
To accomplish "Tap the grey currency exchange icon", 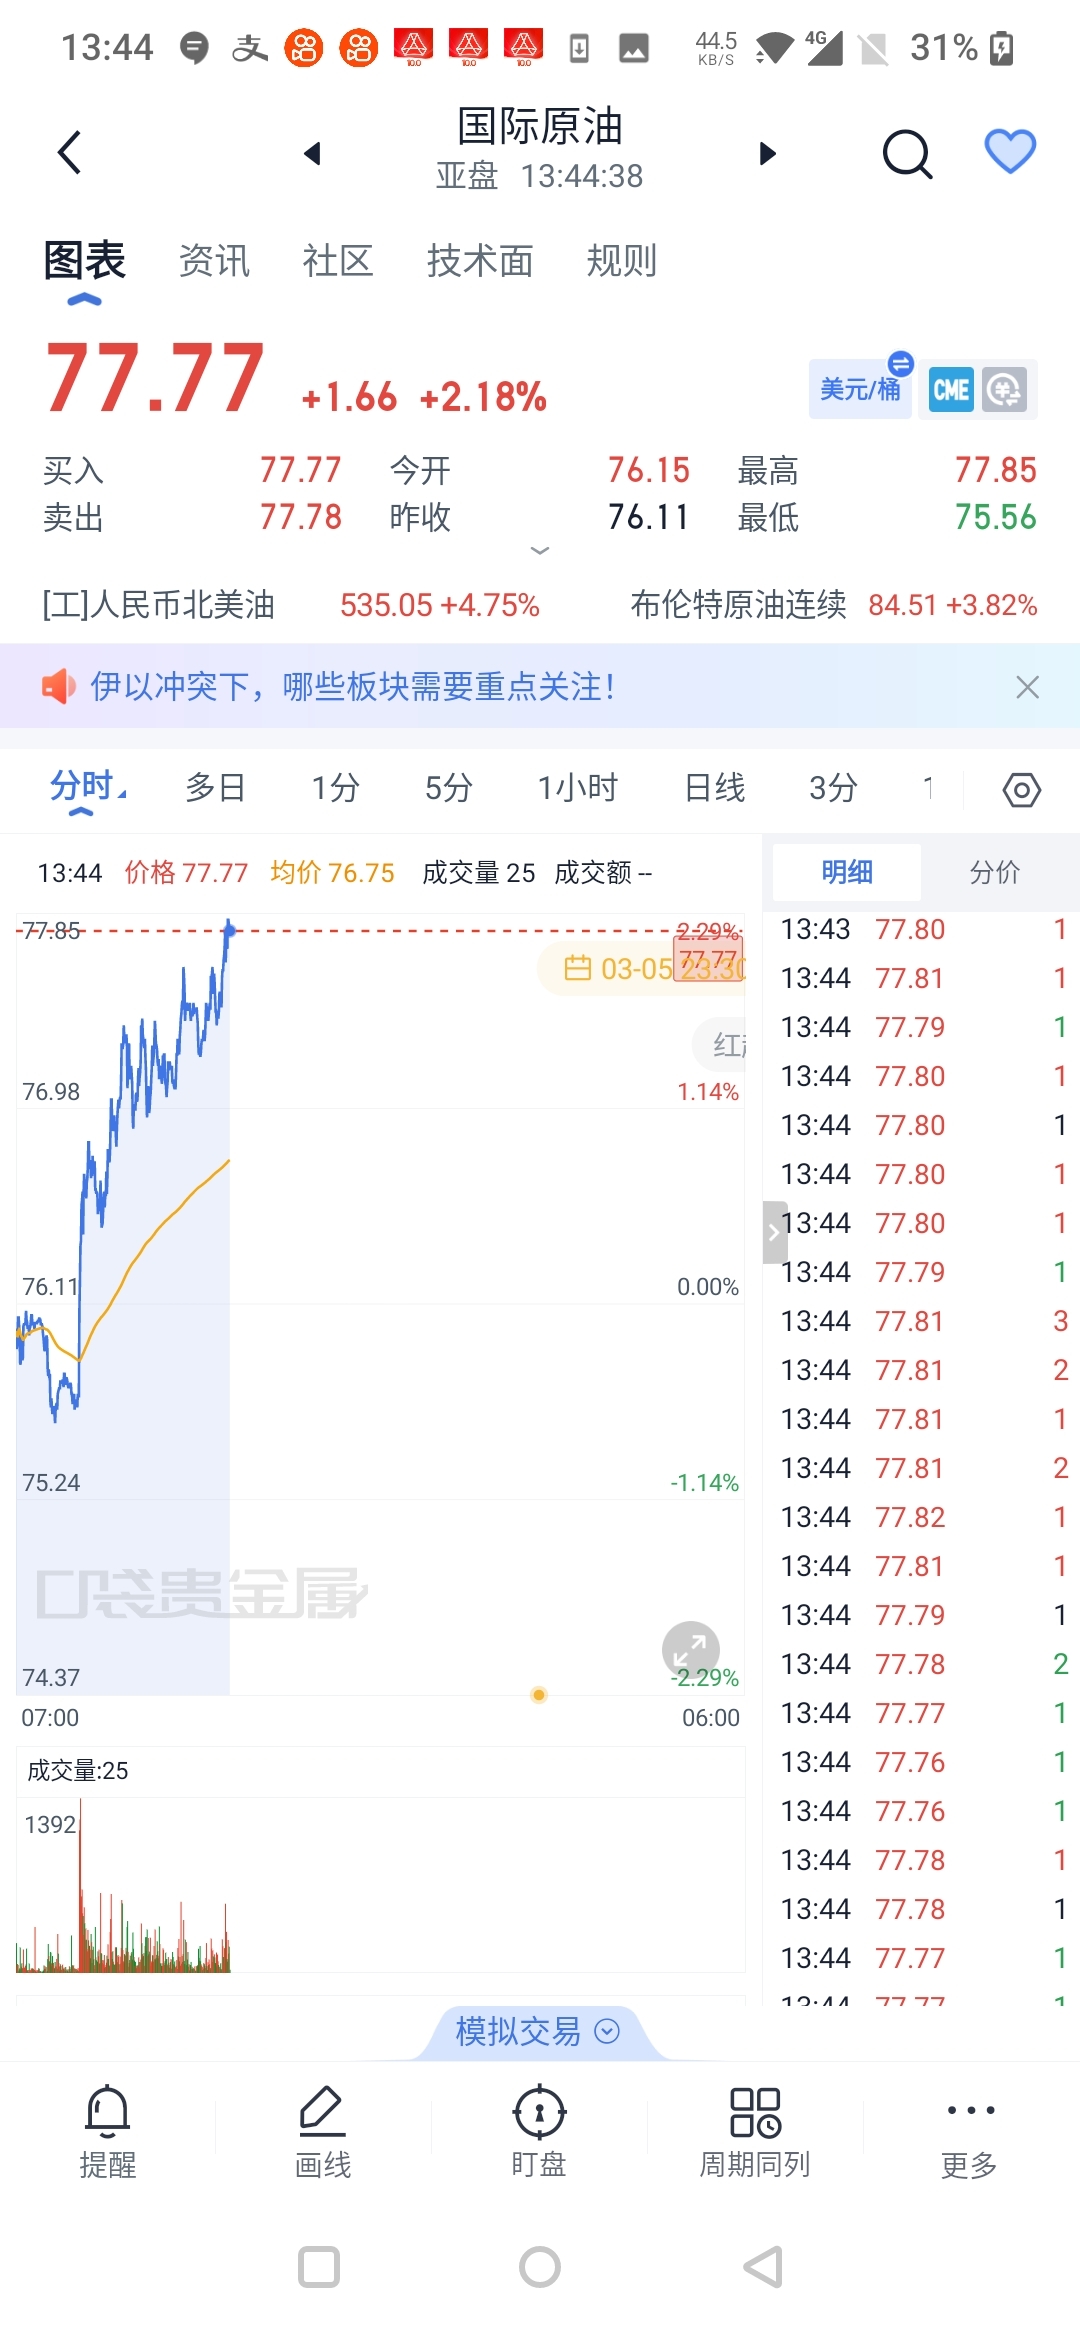I will pos(1004,389).
